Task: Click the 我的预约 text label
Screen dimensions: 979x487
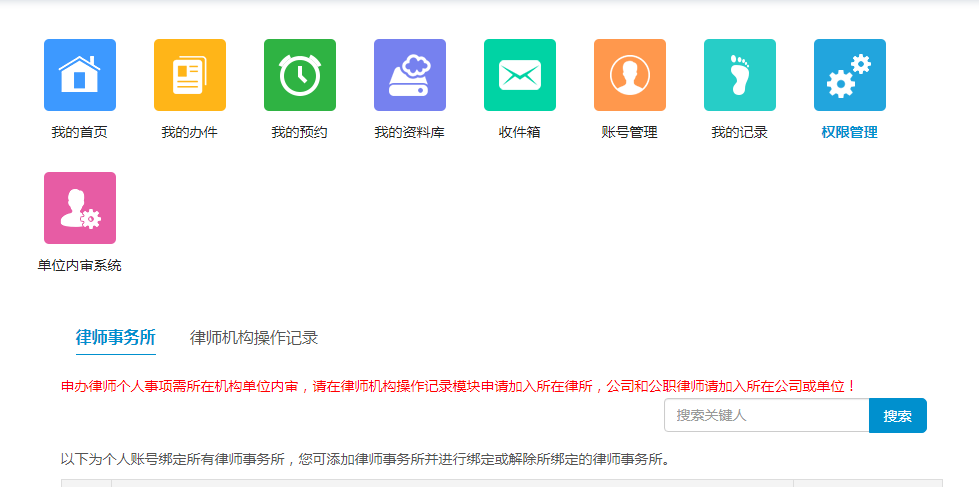Action: point(300,132)
